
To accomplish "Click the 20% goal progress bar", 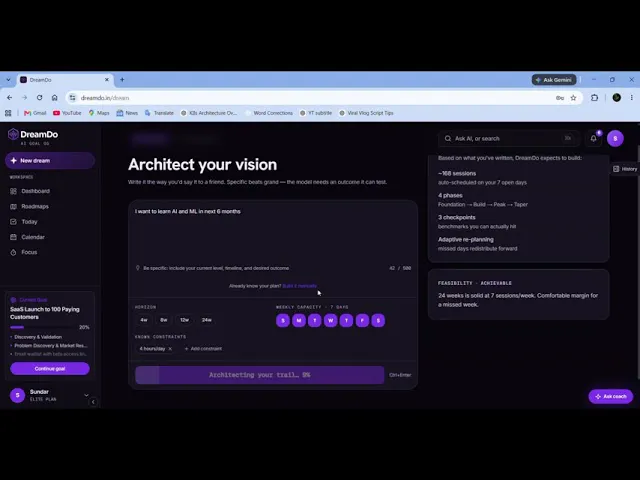I will click(44, 327).
